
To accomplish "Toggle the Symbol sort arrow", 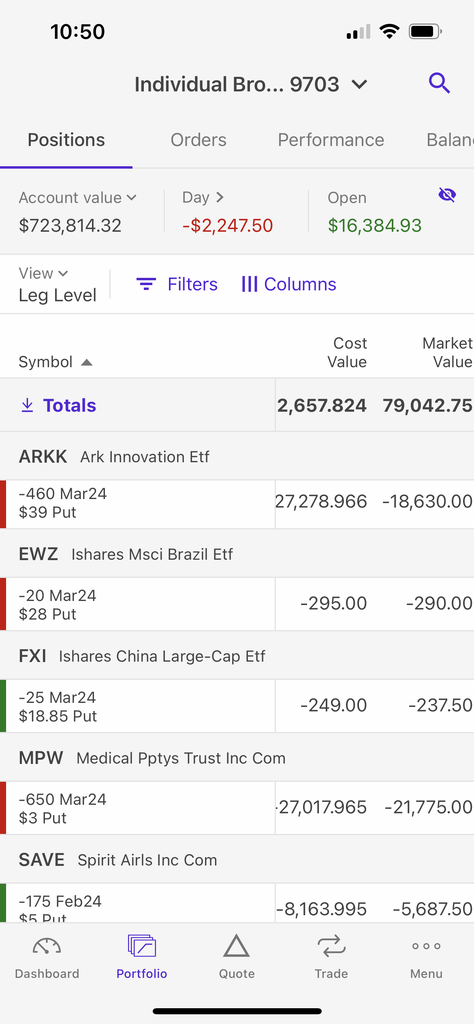I will click(86, 362).
